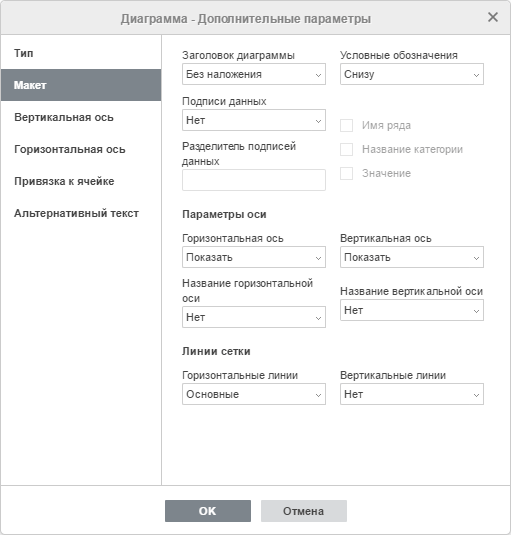Click the Разделитель подписей данных field
The height and width of the screenshot is (535, 511).
[x=254, y=180]
